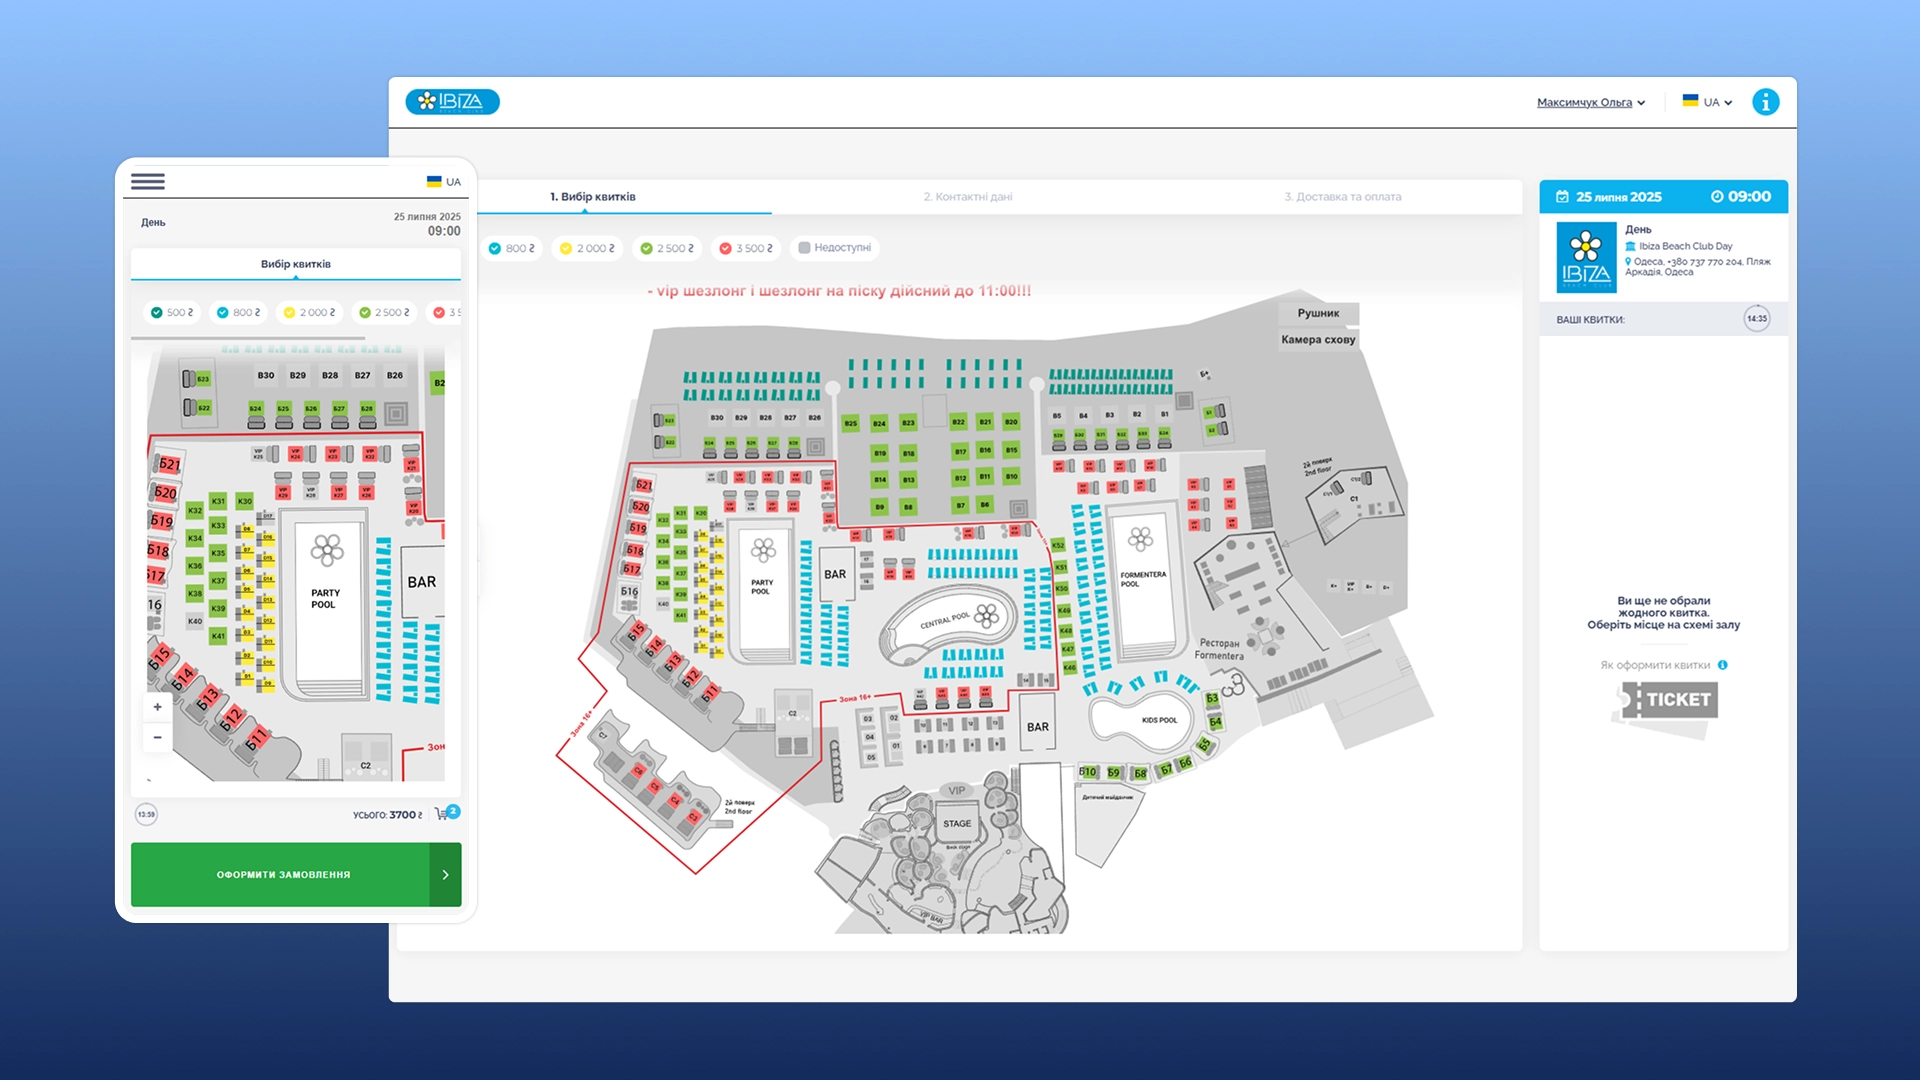Viewport: 1920px width, 1080px height.
Task: Toggle the Недоступні filter checkbox
Action: pos(804,248)
